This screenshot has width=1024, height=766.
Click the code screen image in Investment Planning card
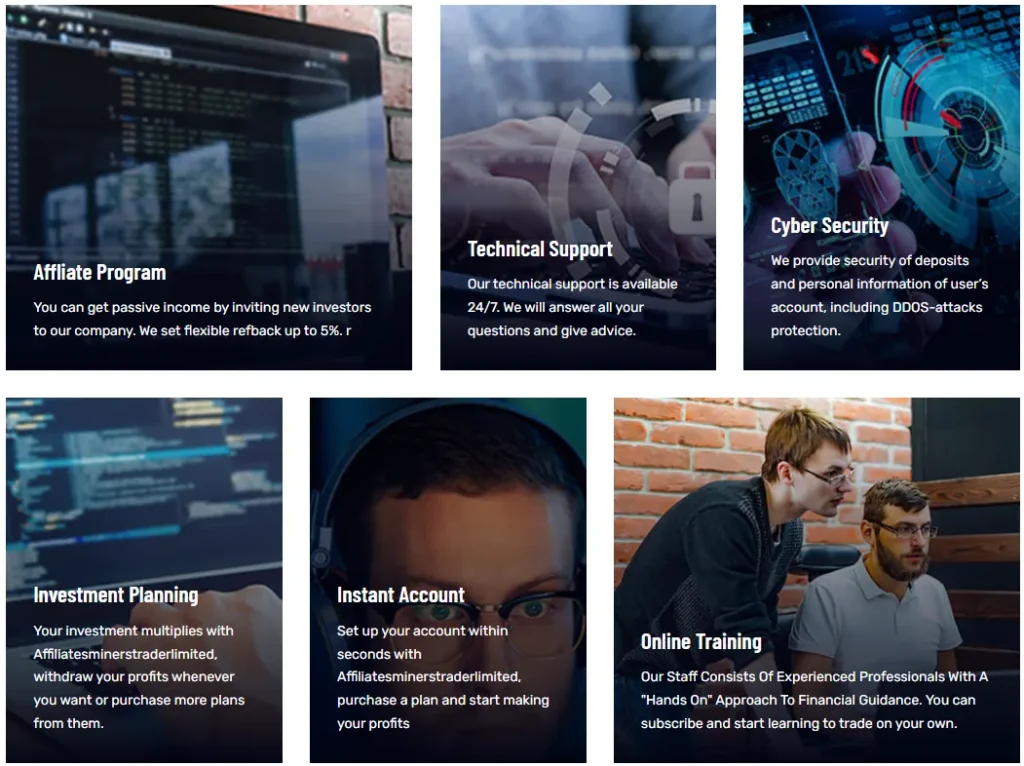(x=144, y=490)
